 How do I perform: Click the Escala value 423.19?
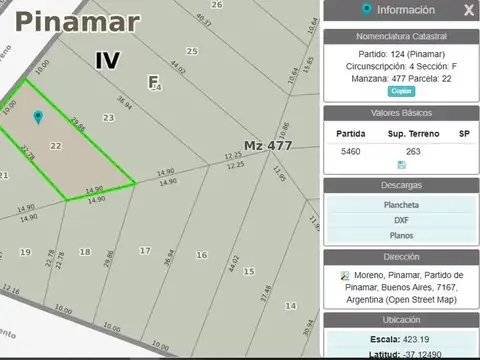tap(416, 340)
